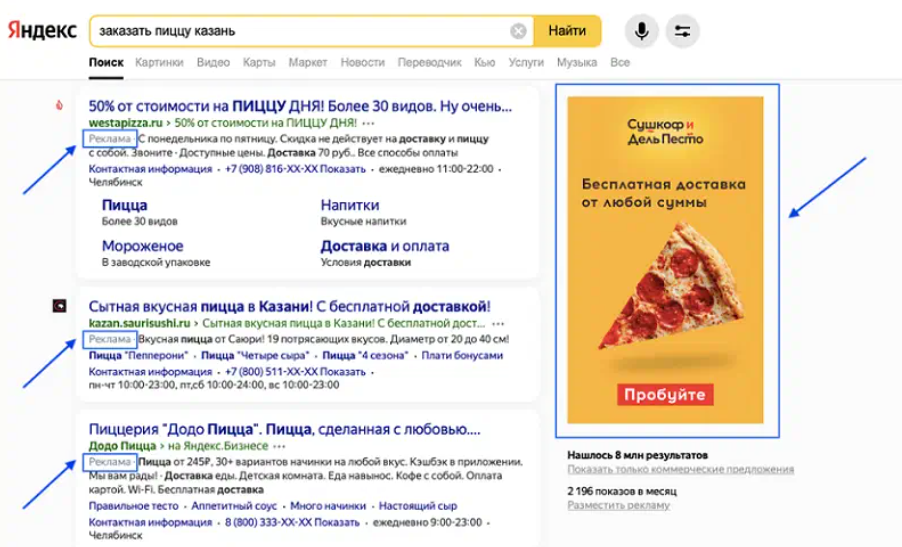Image resolution: width=902 pixels, height=547 pixels.
Task: Switch to the Картинки tab
Action: [159, 62]
